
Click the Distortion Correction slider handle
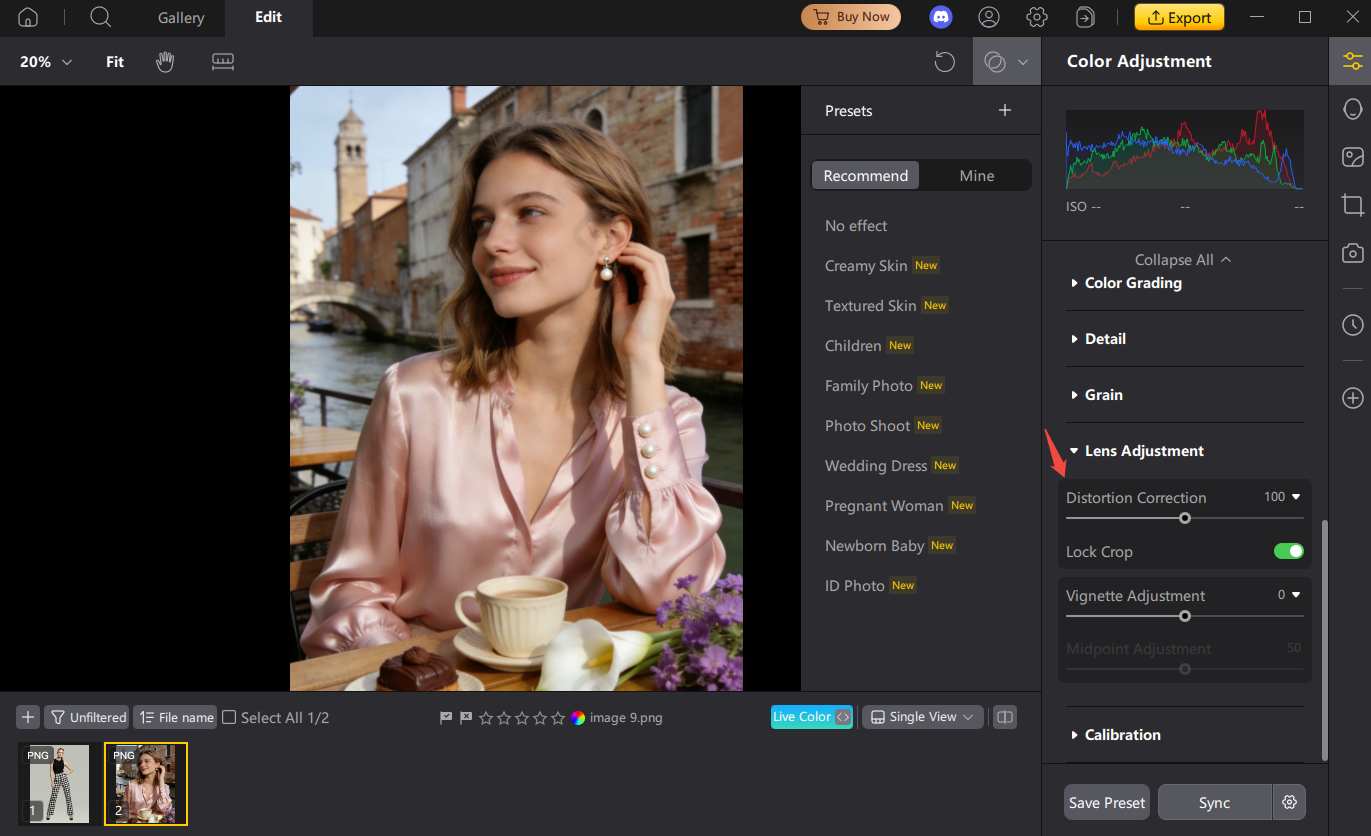coord(1185,518)
